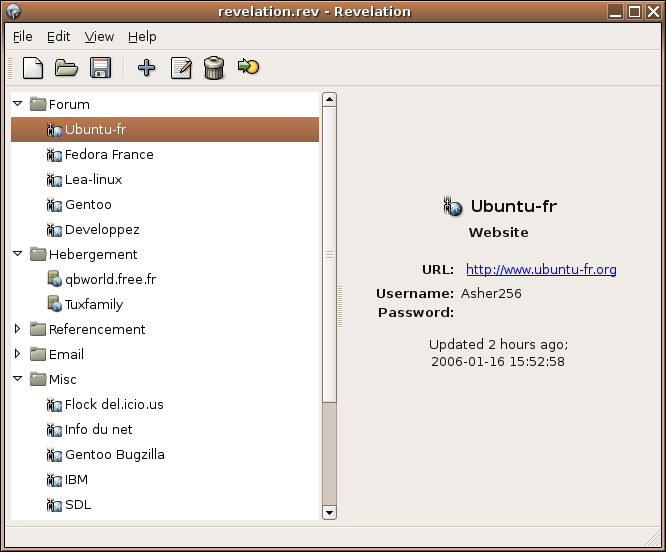The height and width of the screenshot is (552, 666).
Task: Click the website icon beside SDL
Action: 54,505
